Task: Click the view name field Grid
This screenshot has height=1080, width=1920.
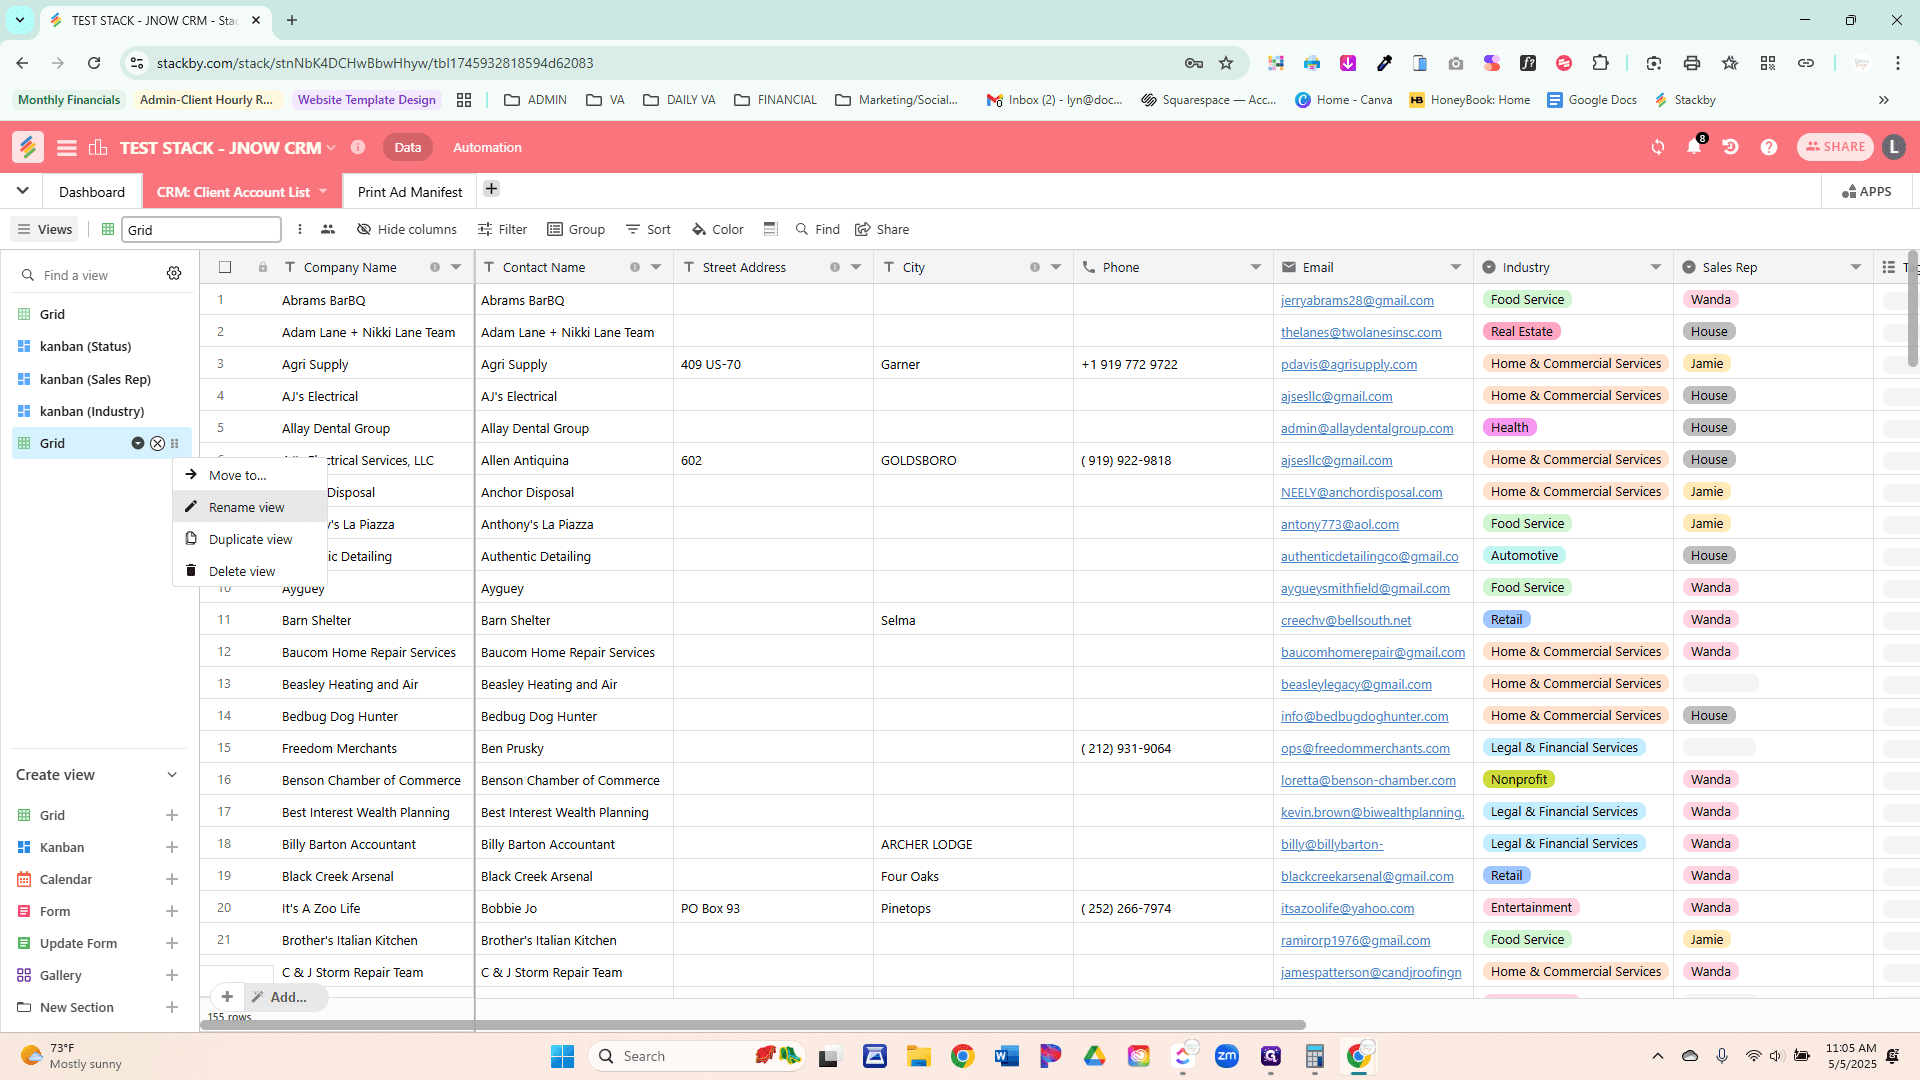Action: click(200, 230)
